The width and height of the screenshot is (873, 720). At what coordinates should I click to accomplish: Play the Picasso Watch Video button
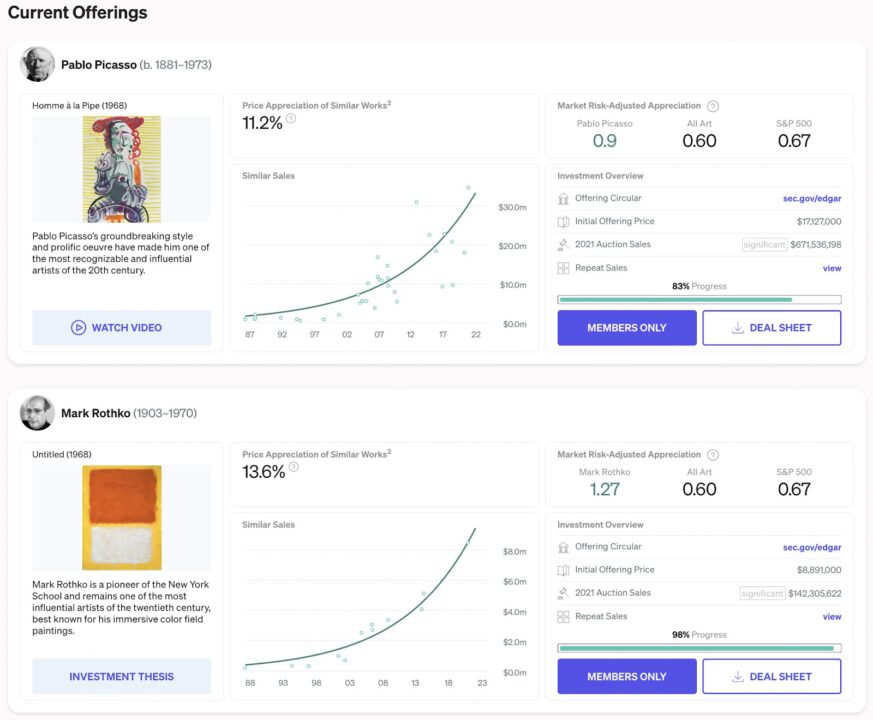coord(121,327)
